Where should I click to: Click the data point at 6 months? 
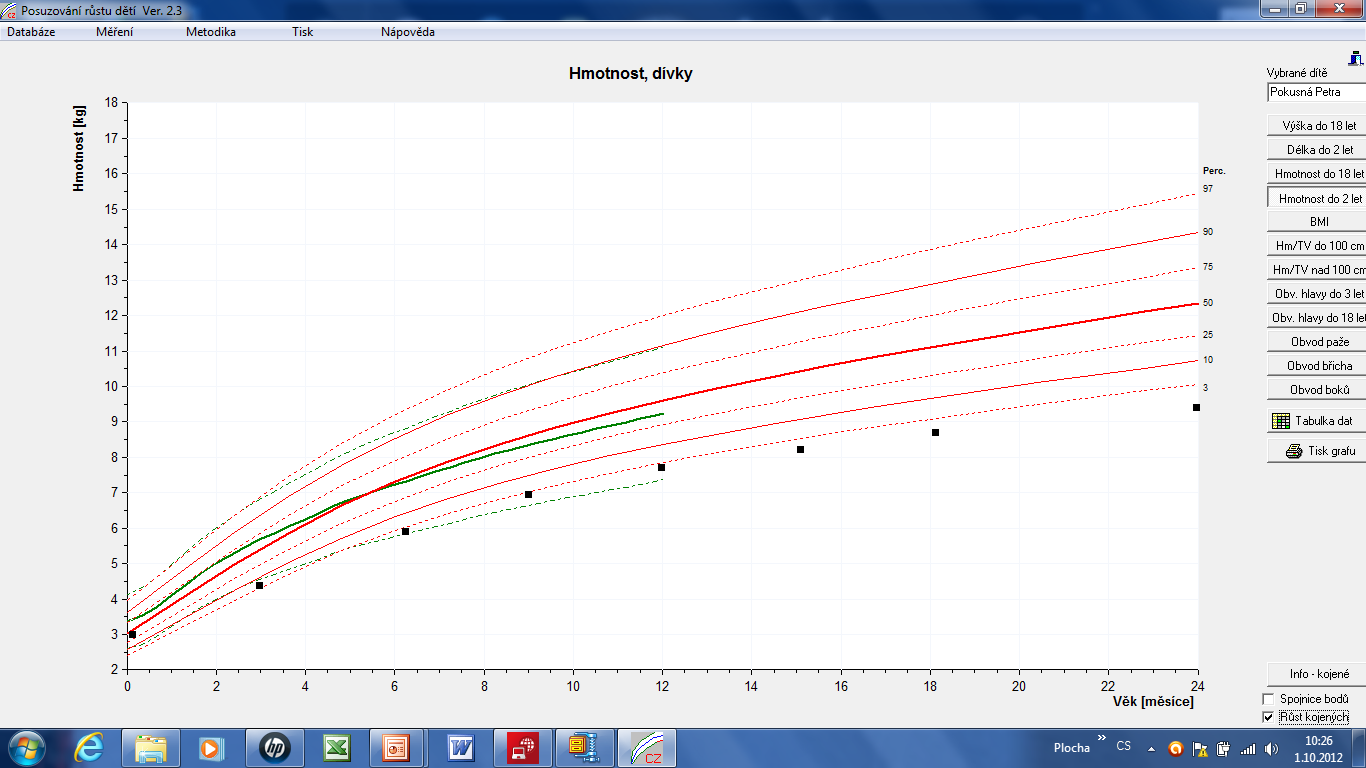pyautogui.click(x=405, y=531)
